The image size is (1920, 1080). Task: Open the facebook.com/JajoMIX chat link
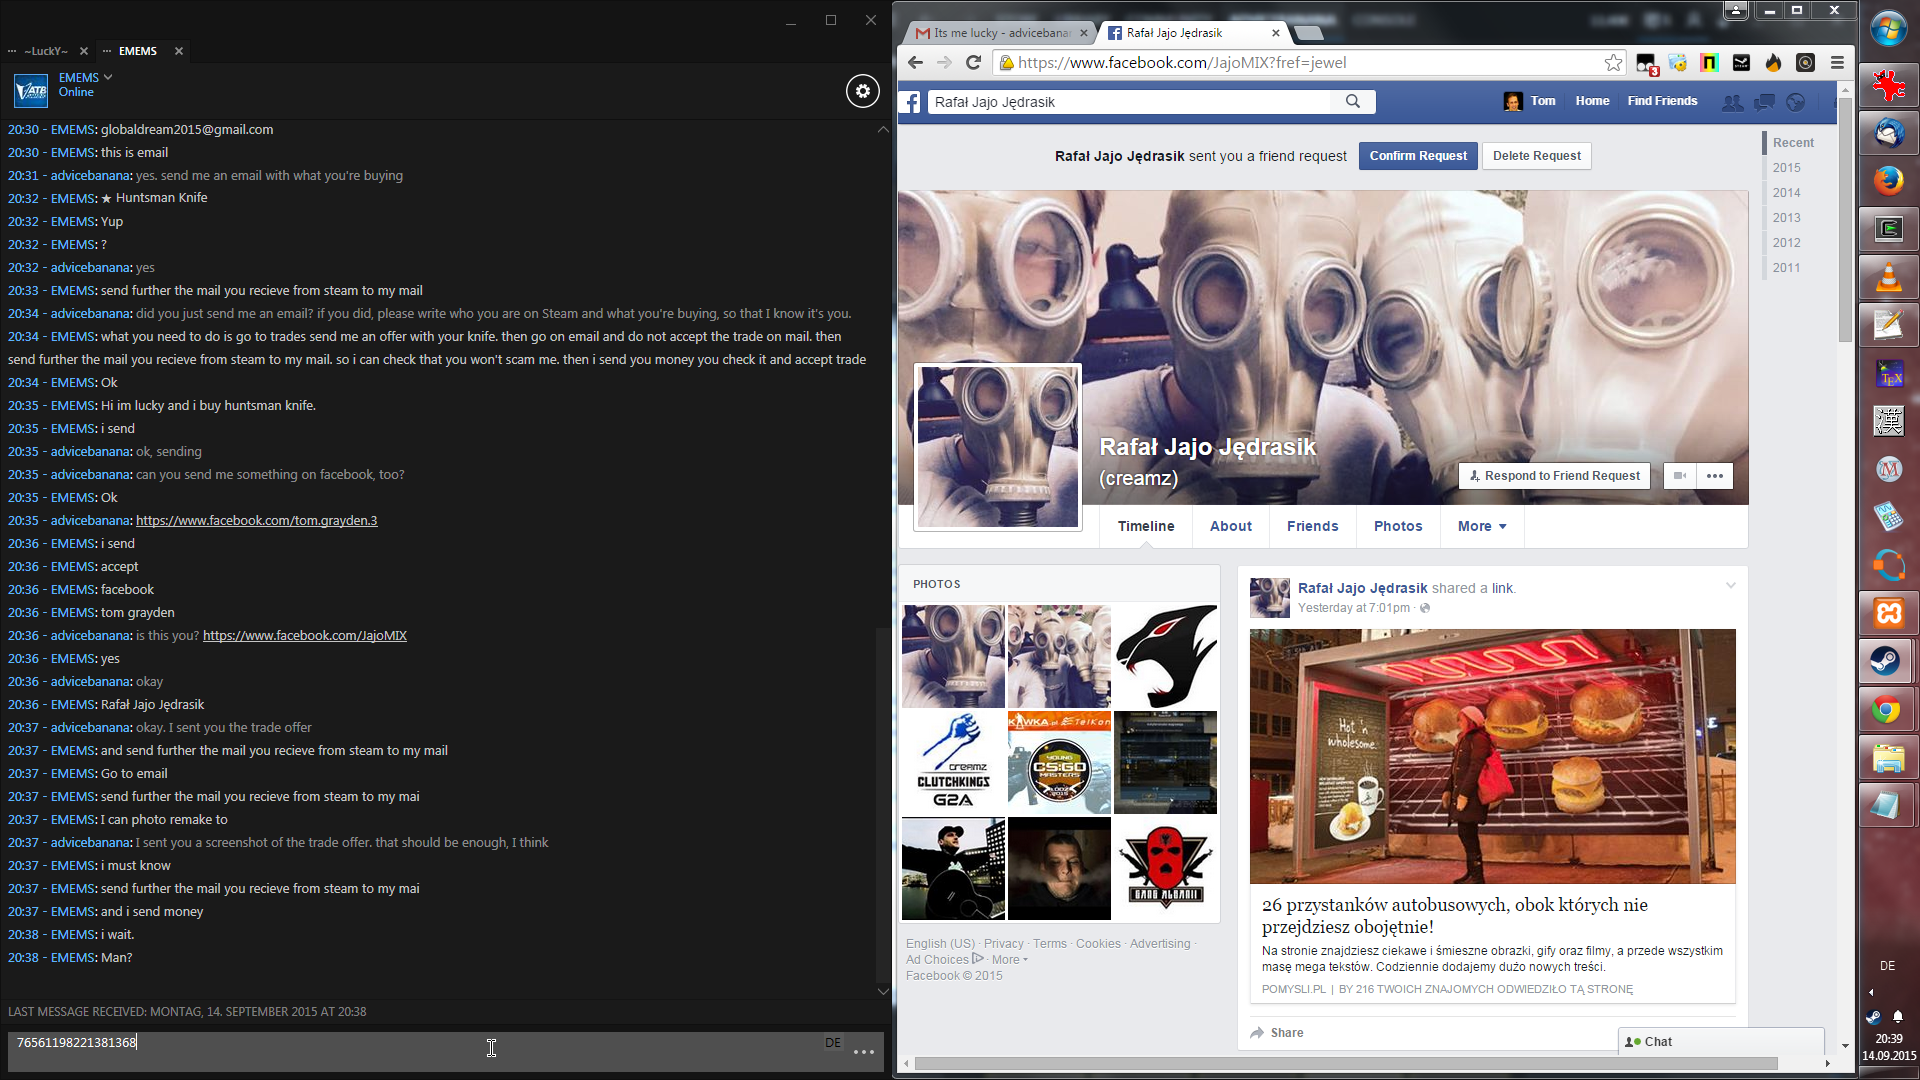pos(304,636)
